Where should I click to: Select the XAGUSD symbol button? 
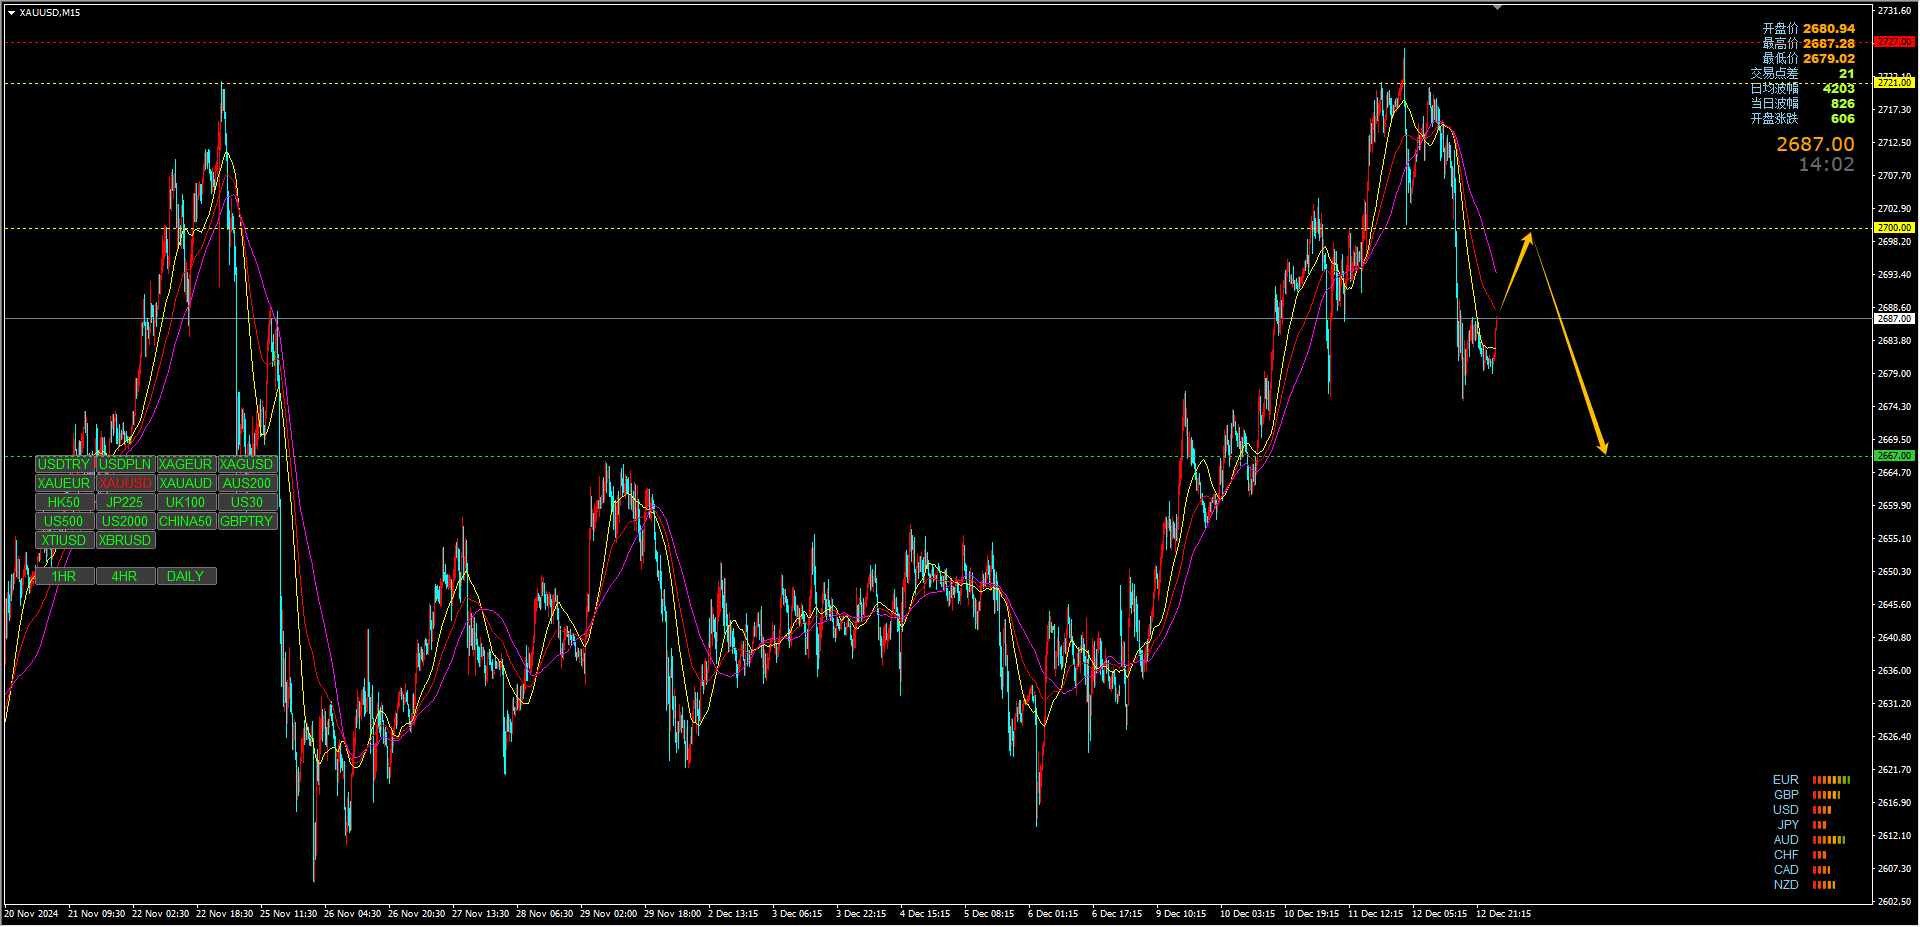point(247,464)
